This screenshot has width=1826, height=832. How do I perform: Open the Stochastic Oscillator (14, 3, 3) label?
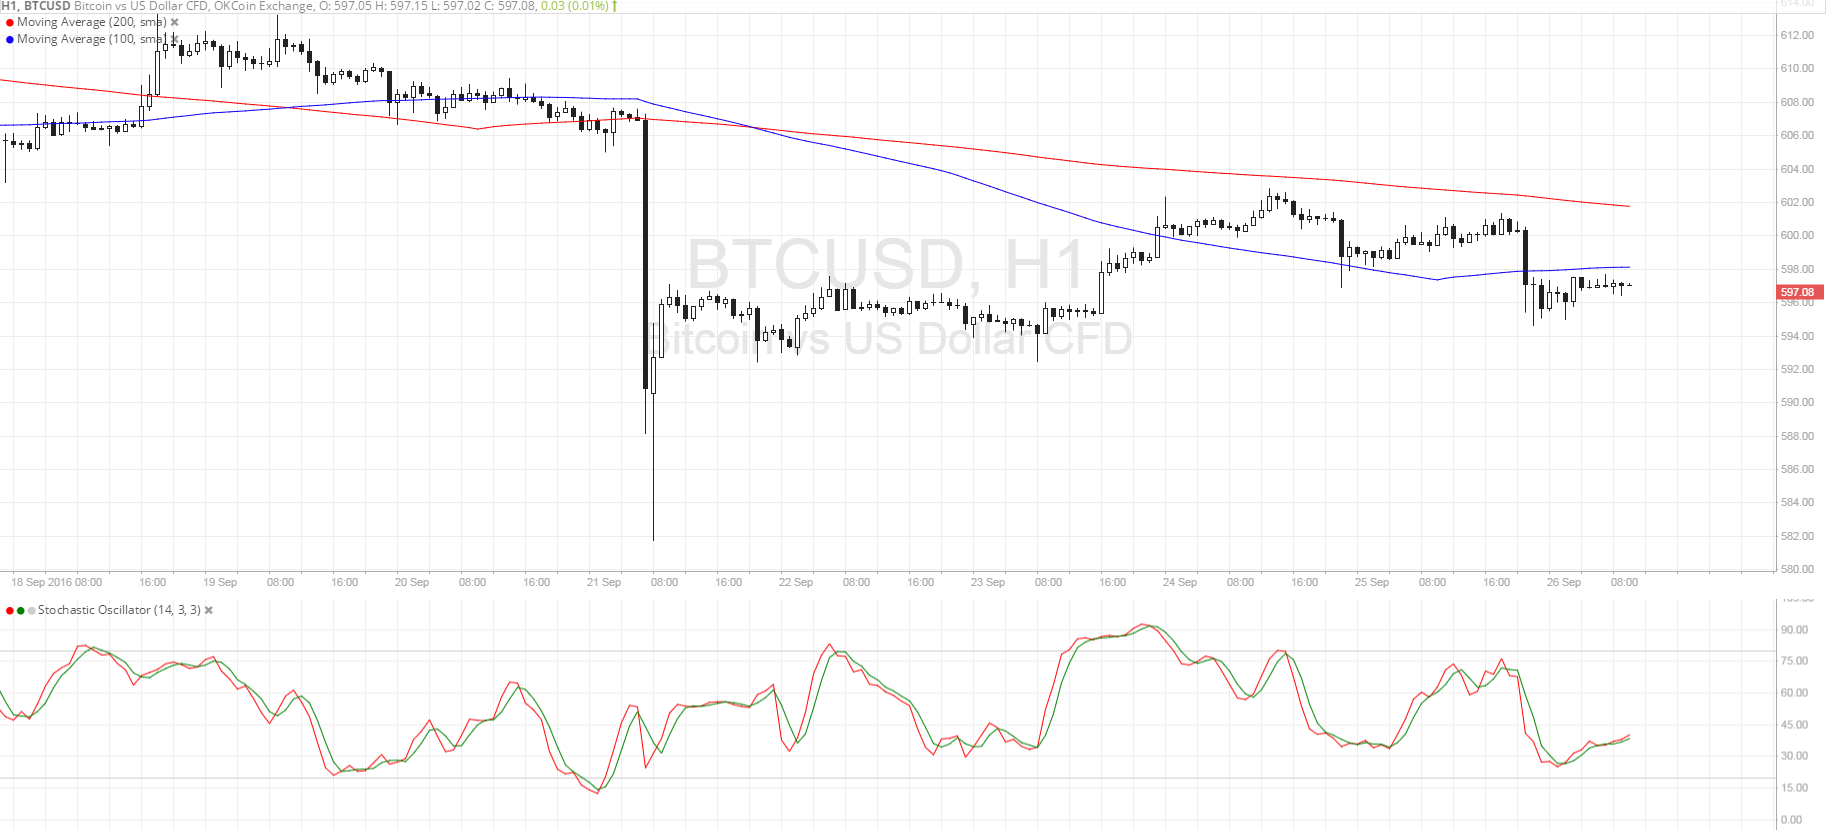click(x=119, y=610)
